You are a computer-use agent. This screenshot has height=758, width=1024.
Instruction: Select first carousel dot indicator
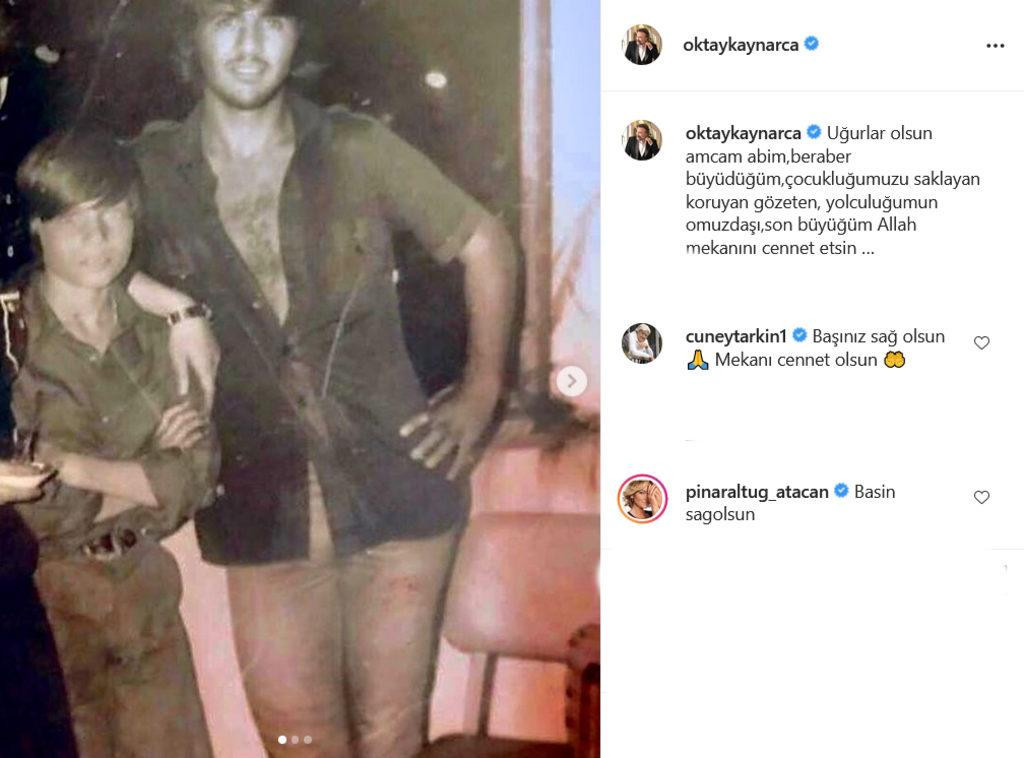(x=282, y=740)
